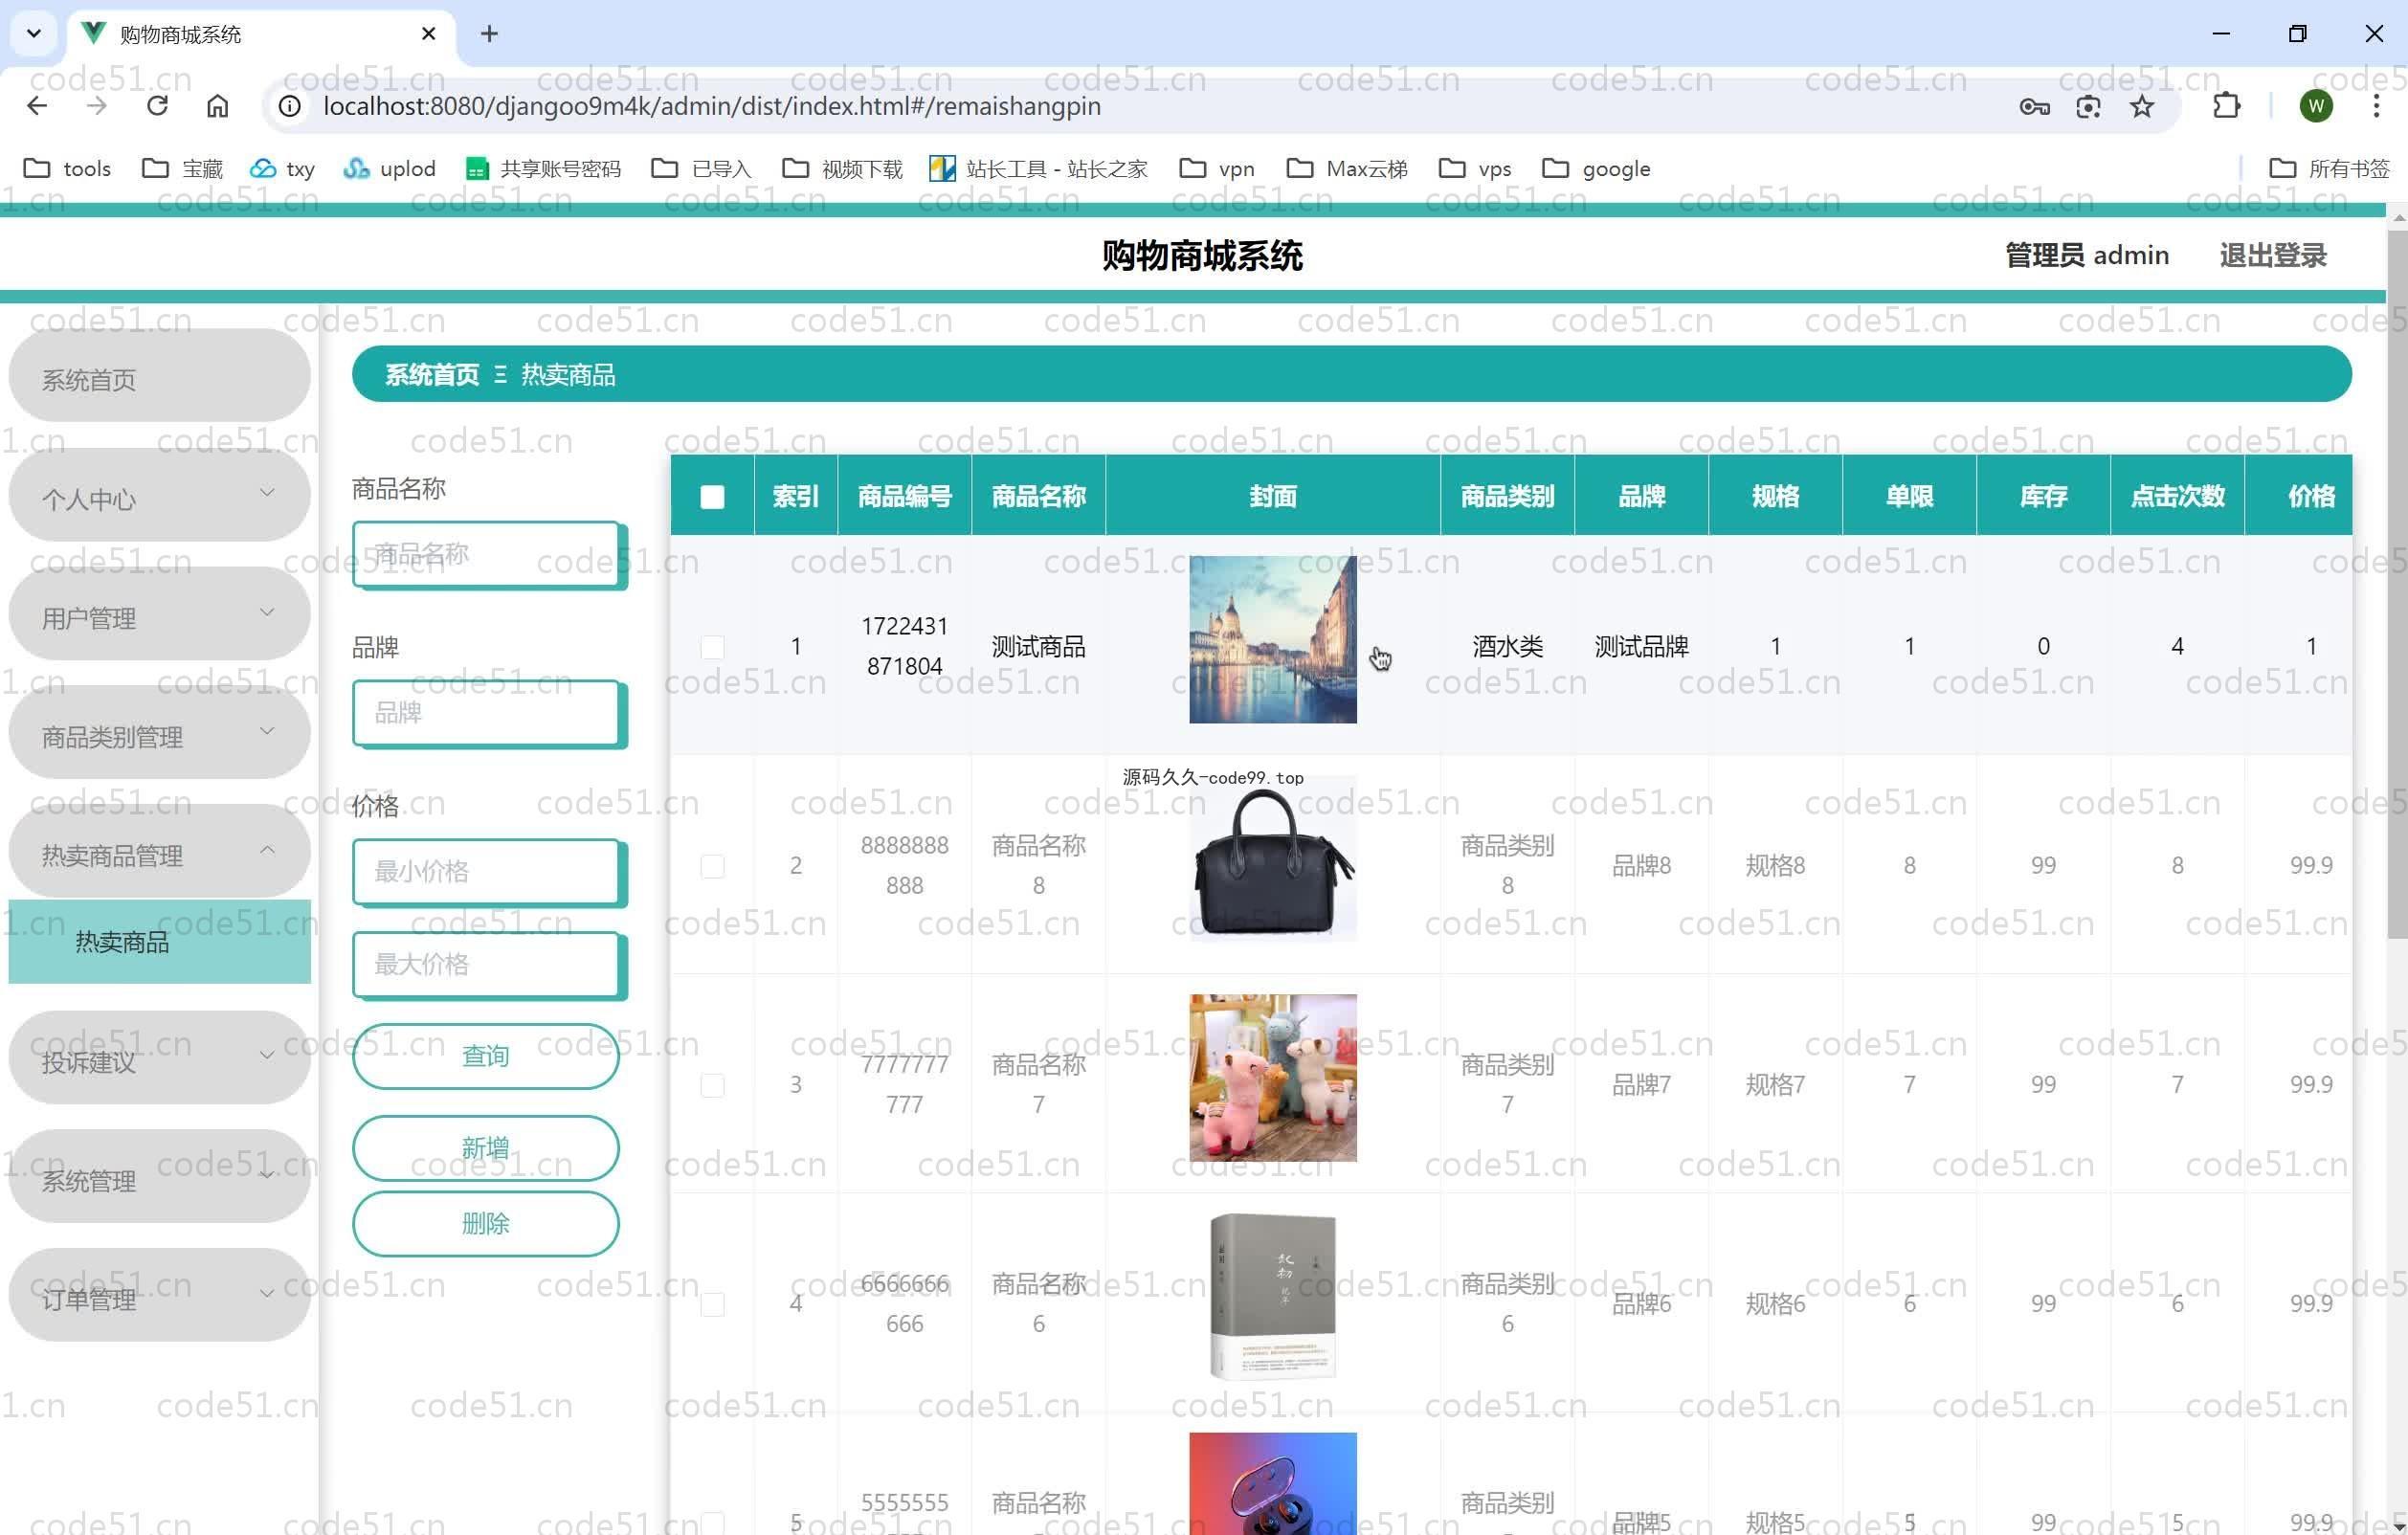Open the gray book cover image
The image size is (2408, 1535).
click(1272, 1297)
